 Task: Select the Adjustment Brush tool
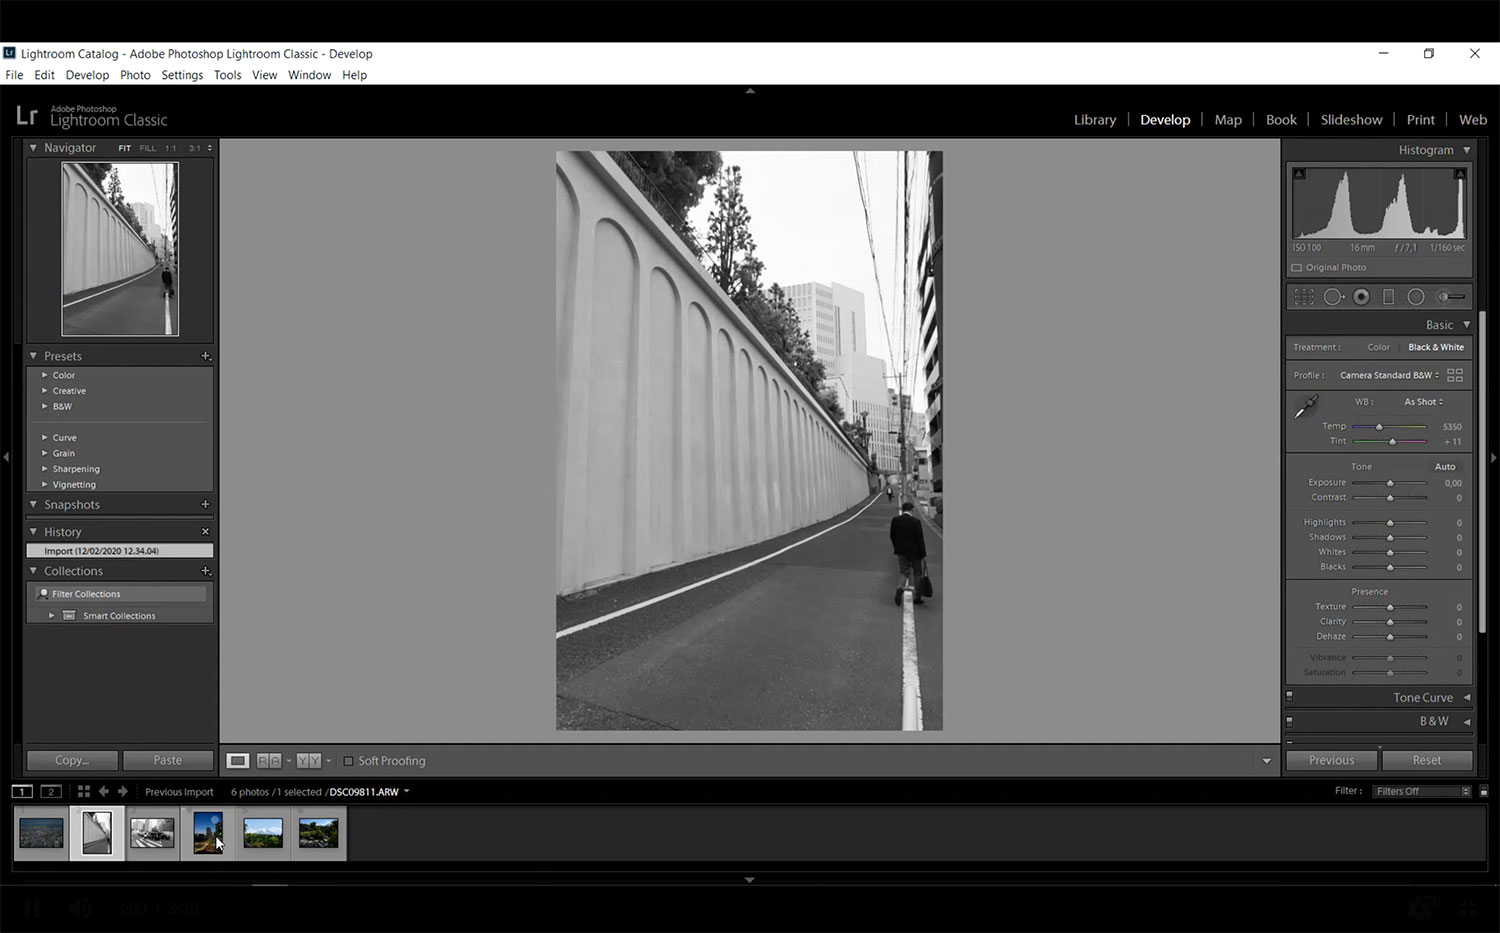tap(1450, 297)
